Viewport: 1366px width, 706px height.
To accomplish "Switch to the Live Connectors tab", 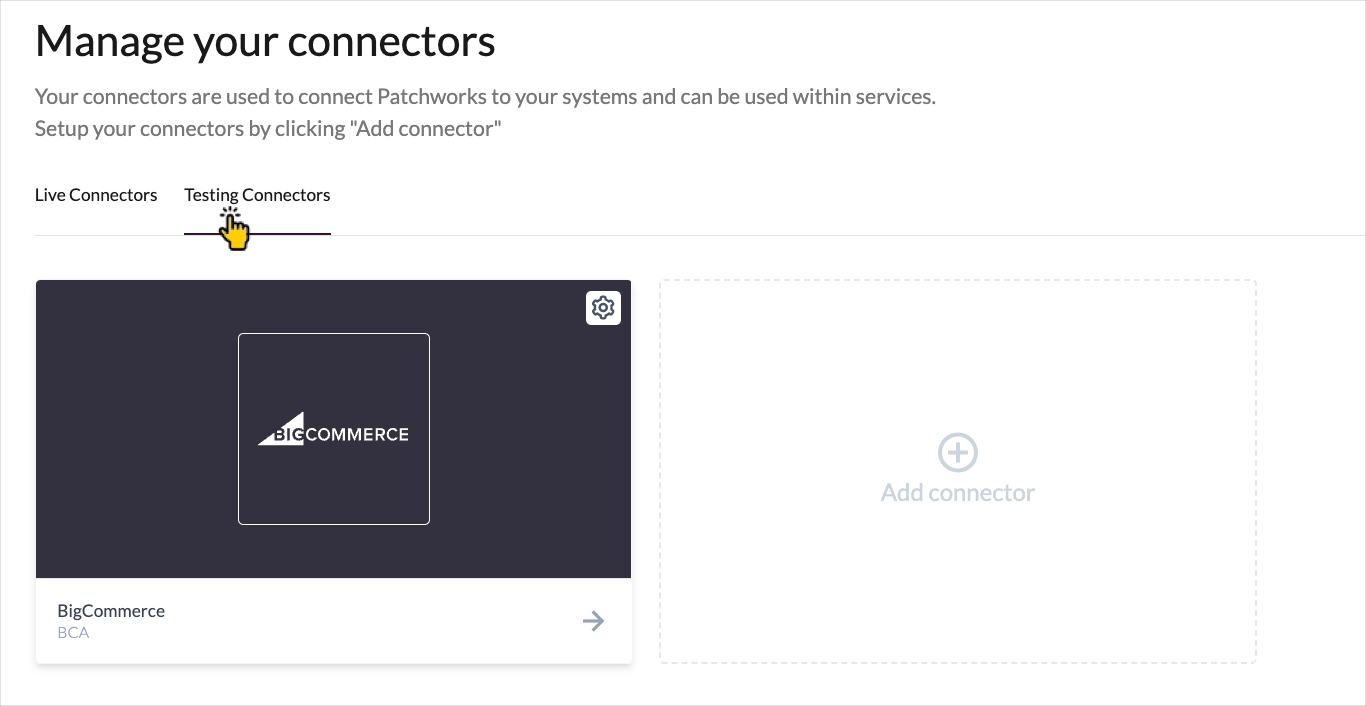I will [96, 195].
